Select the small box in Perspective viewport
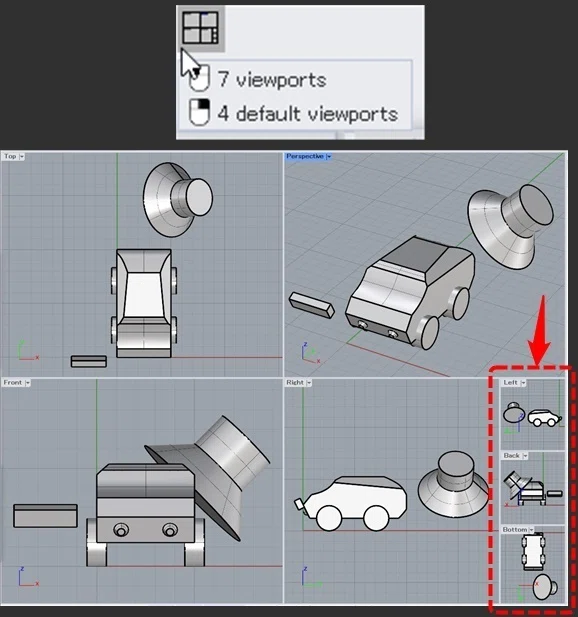Screen dimensions: 578x617 pyautogui.click(x=312, y=305)
